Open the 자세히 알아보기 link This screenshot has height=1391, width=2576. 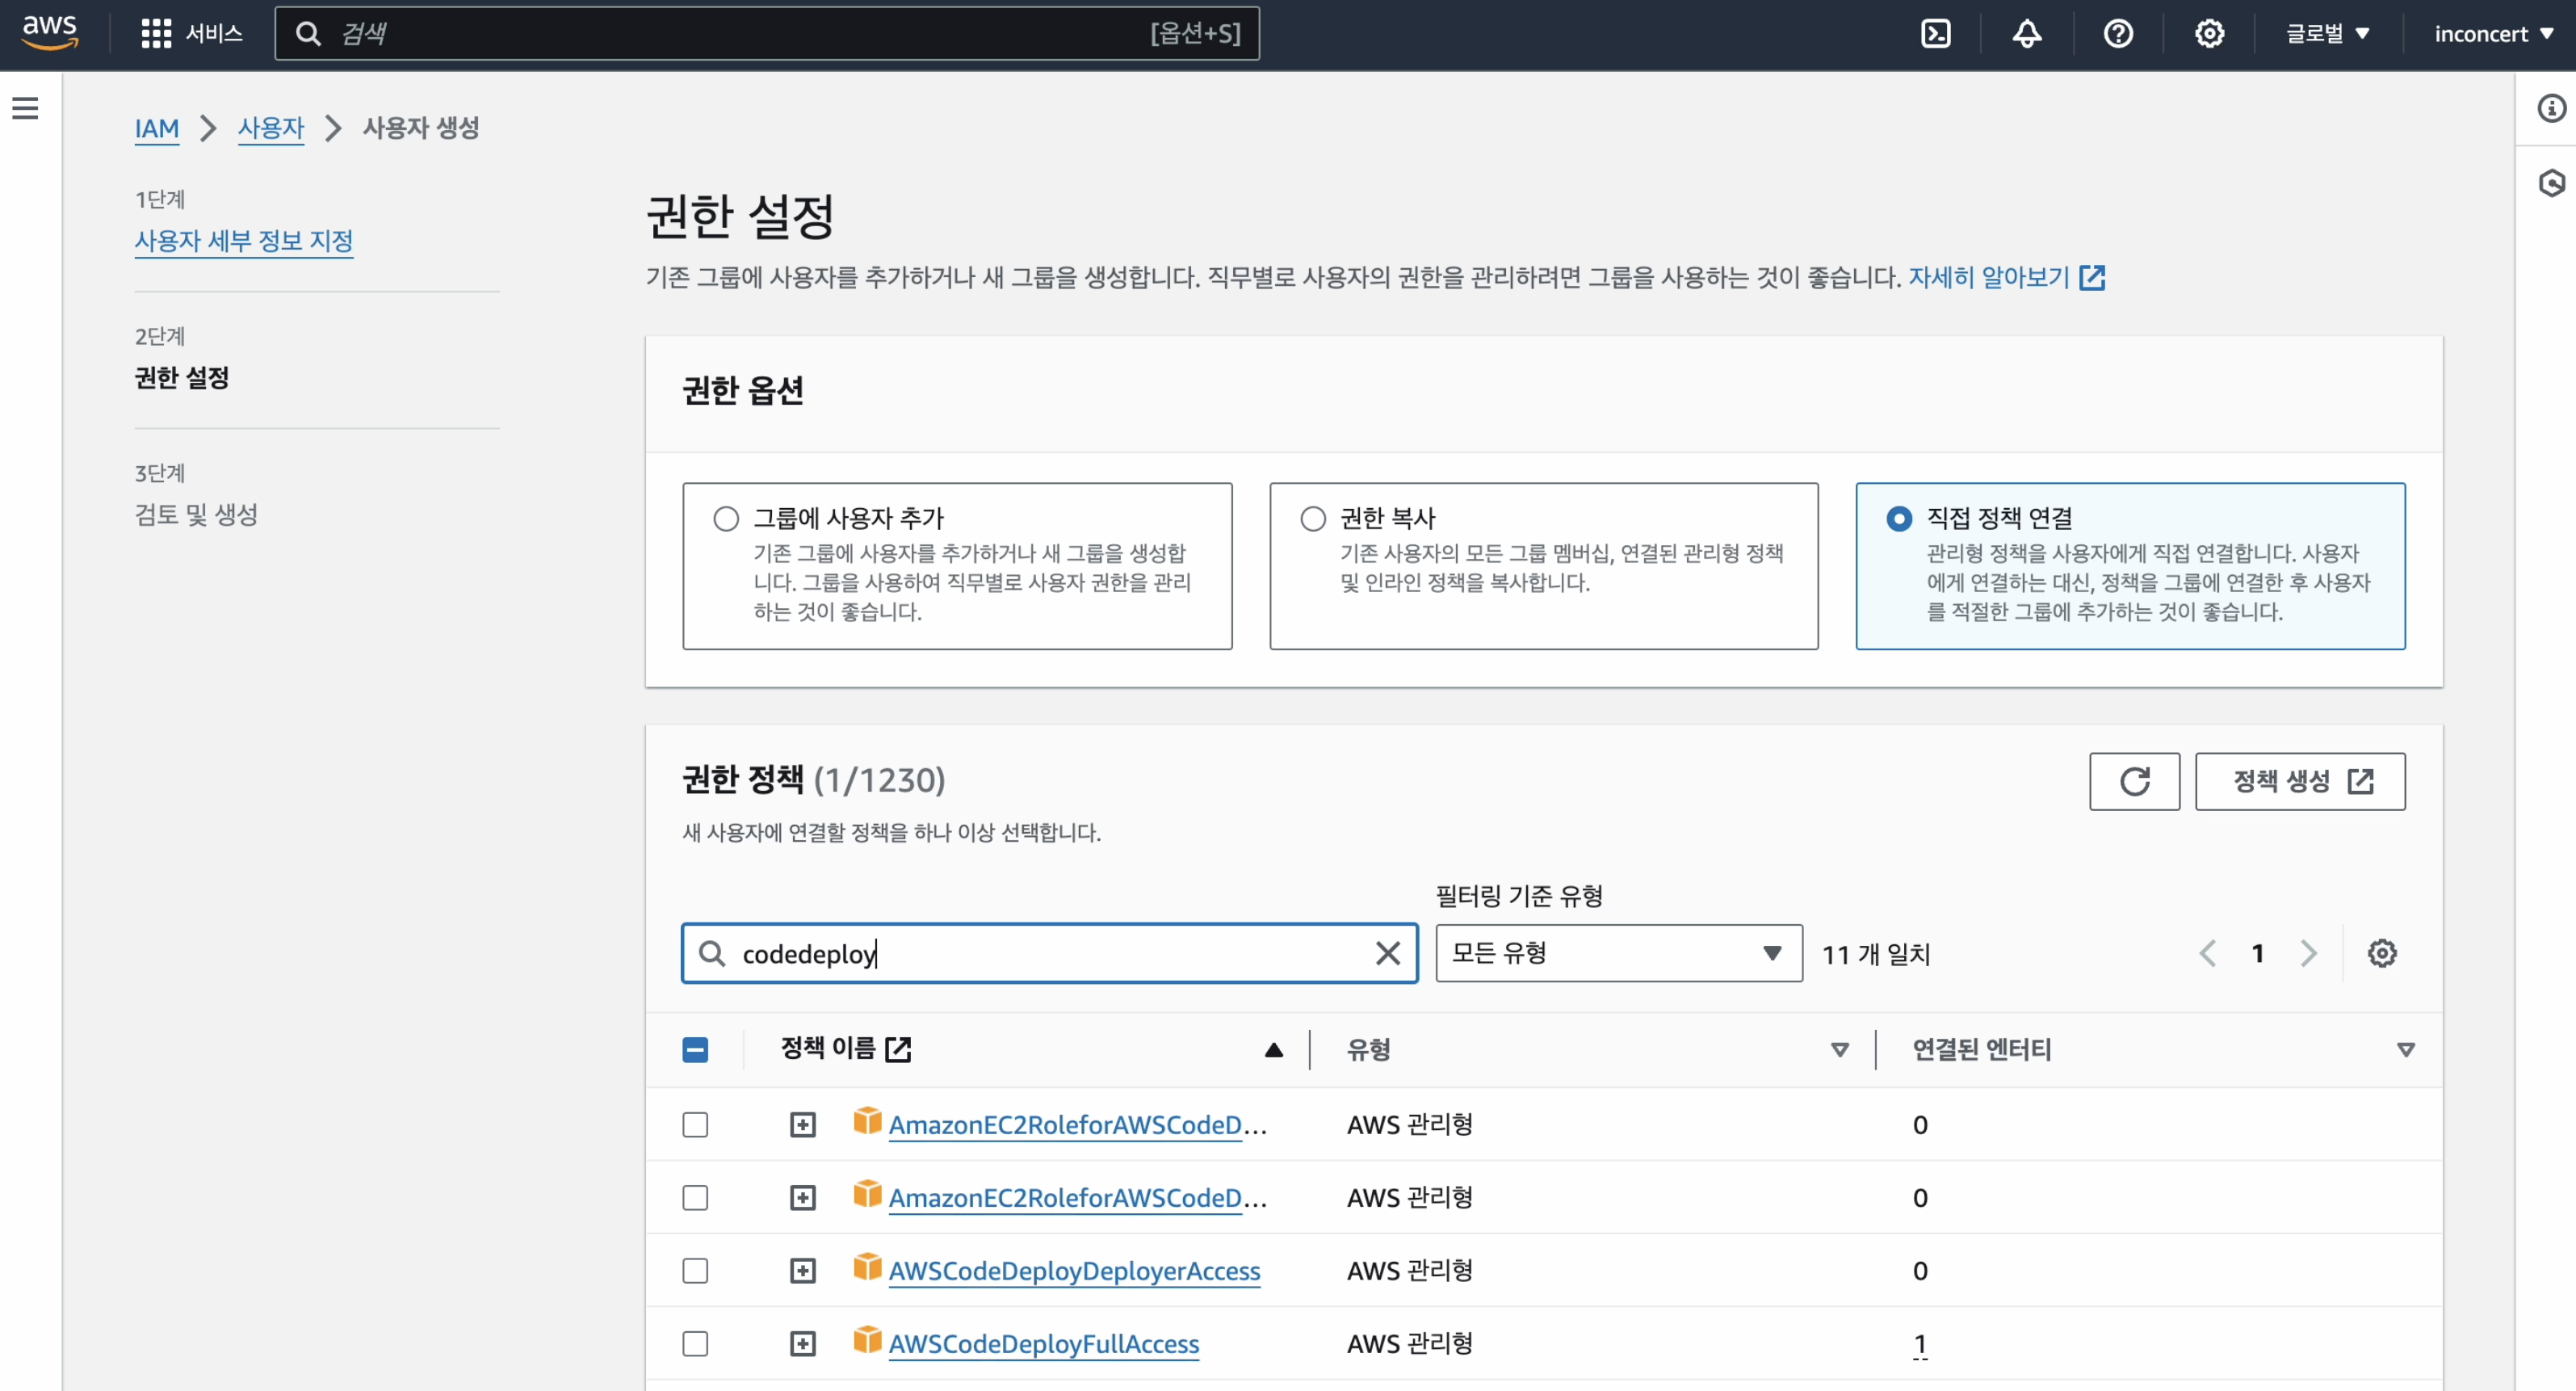[x=1989, y=276]
